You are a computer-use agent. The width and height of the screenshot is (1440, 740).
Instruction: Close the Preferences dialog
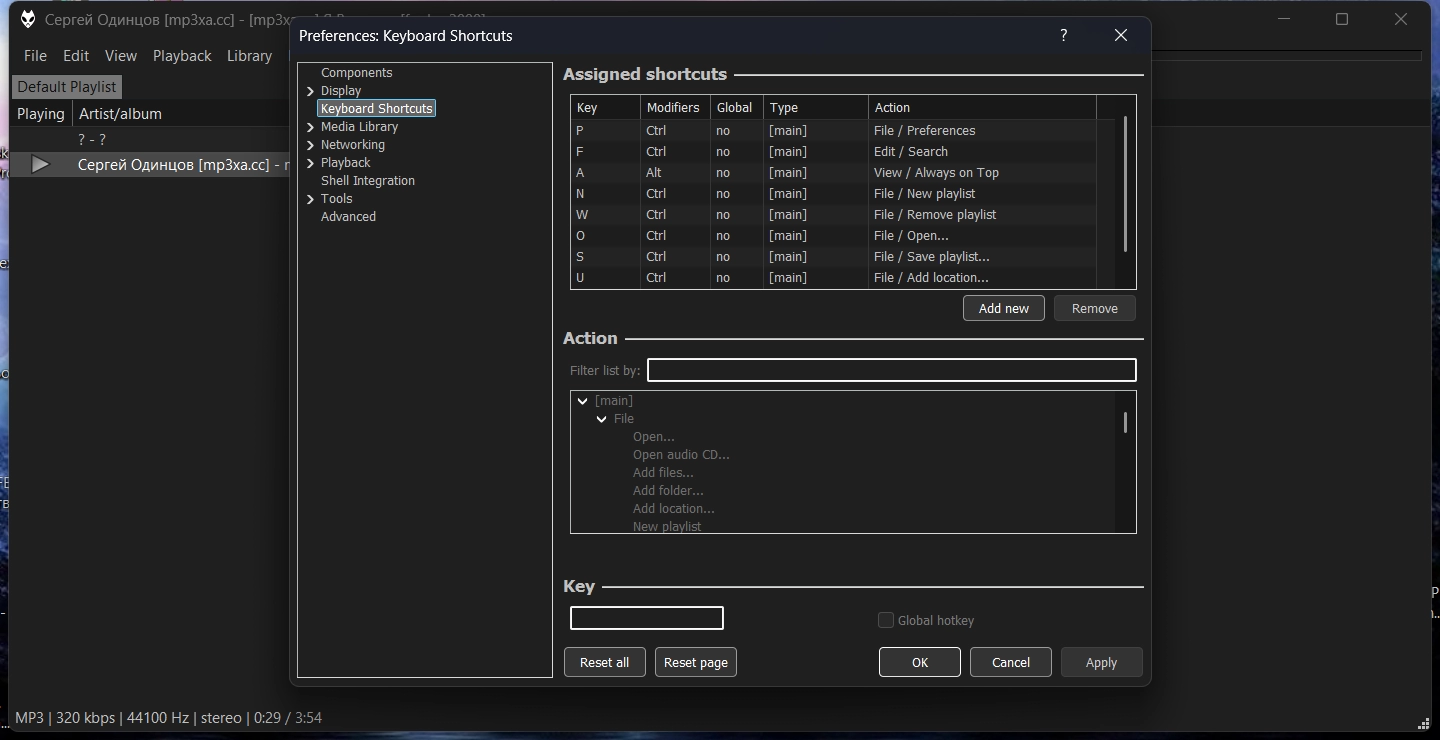coord(1120,35)
